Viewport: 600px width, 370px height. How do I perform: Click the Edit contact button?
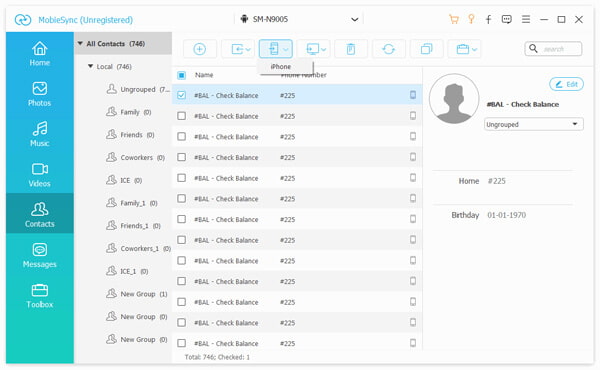566,84
